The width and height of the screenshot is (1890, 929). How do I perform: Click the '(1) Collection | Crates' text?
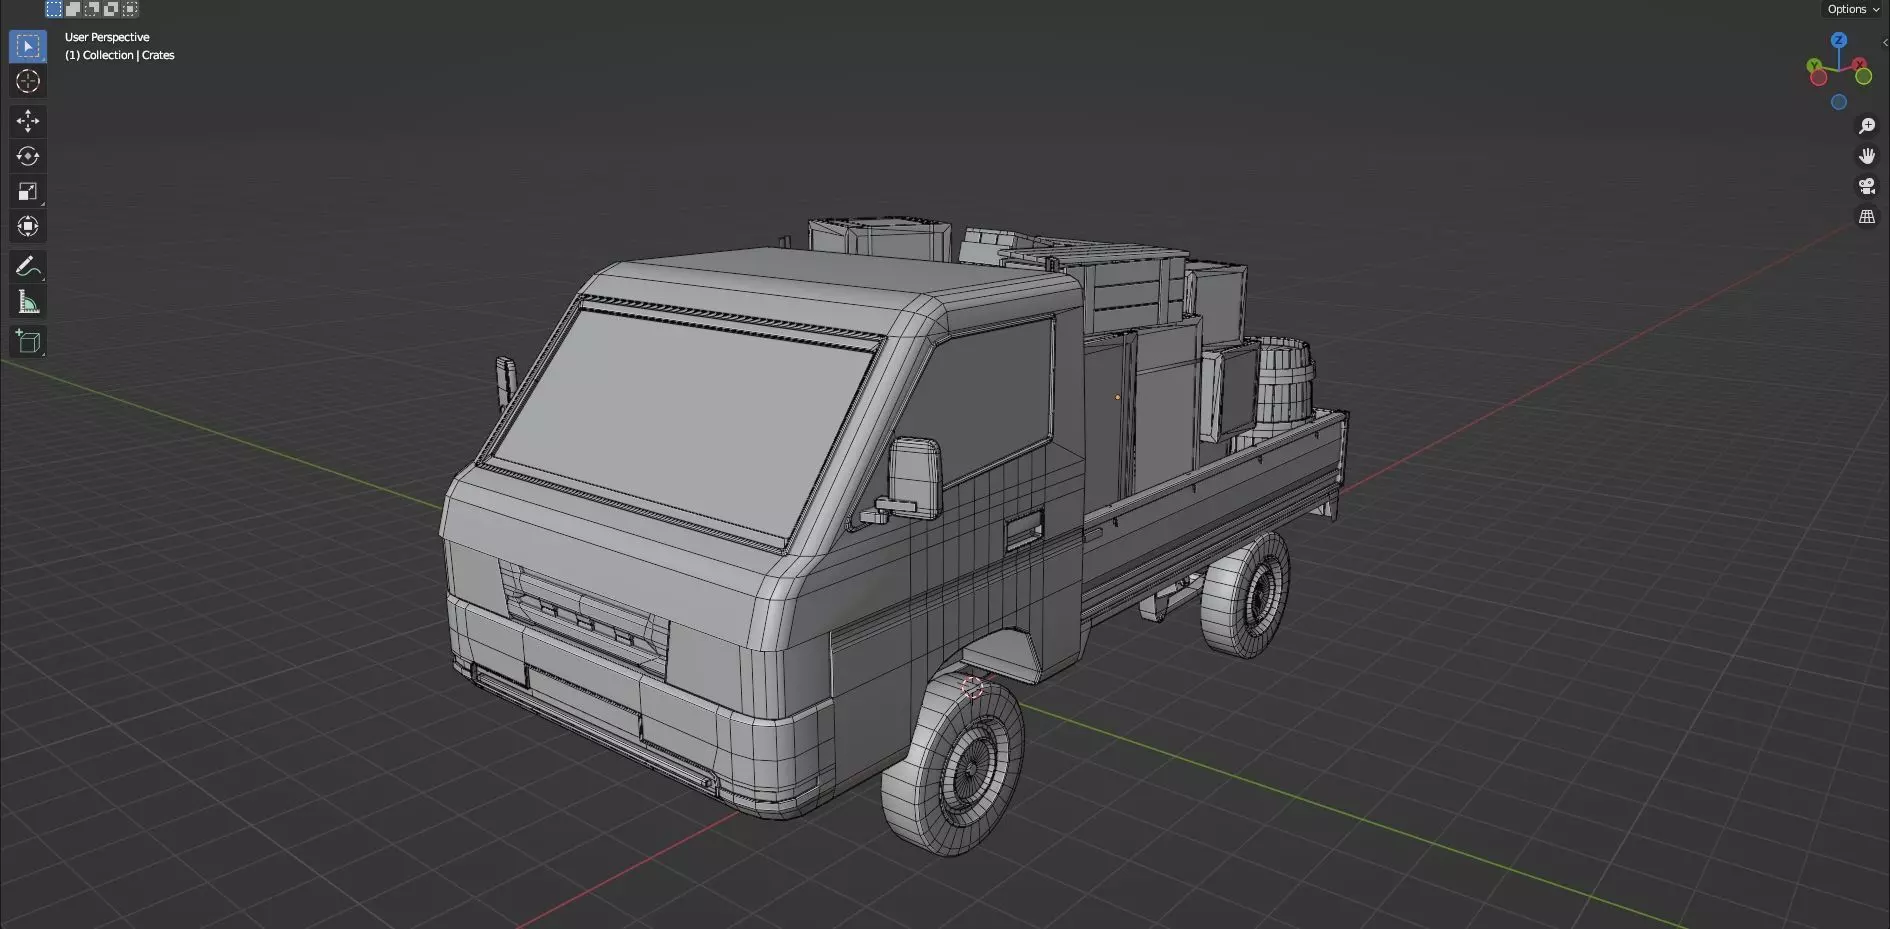pos(119,55)
